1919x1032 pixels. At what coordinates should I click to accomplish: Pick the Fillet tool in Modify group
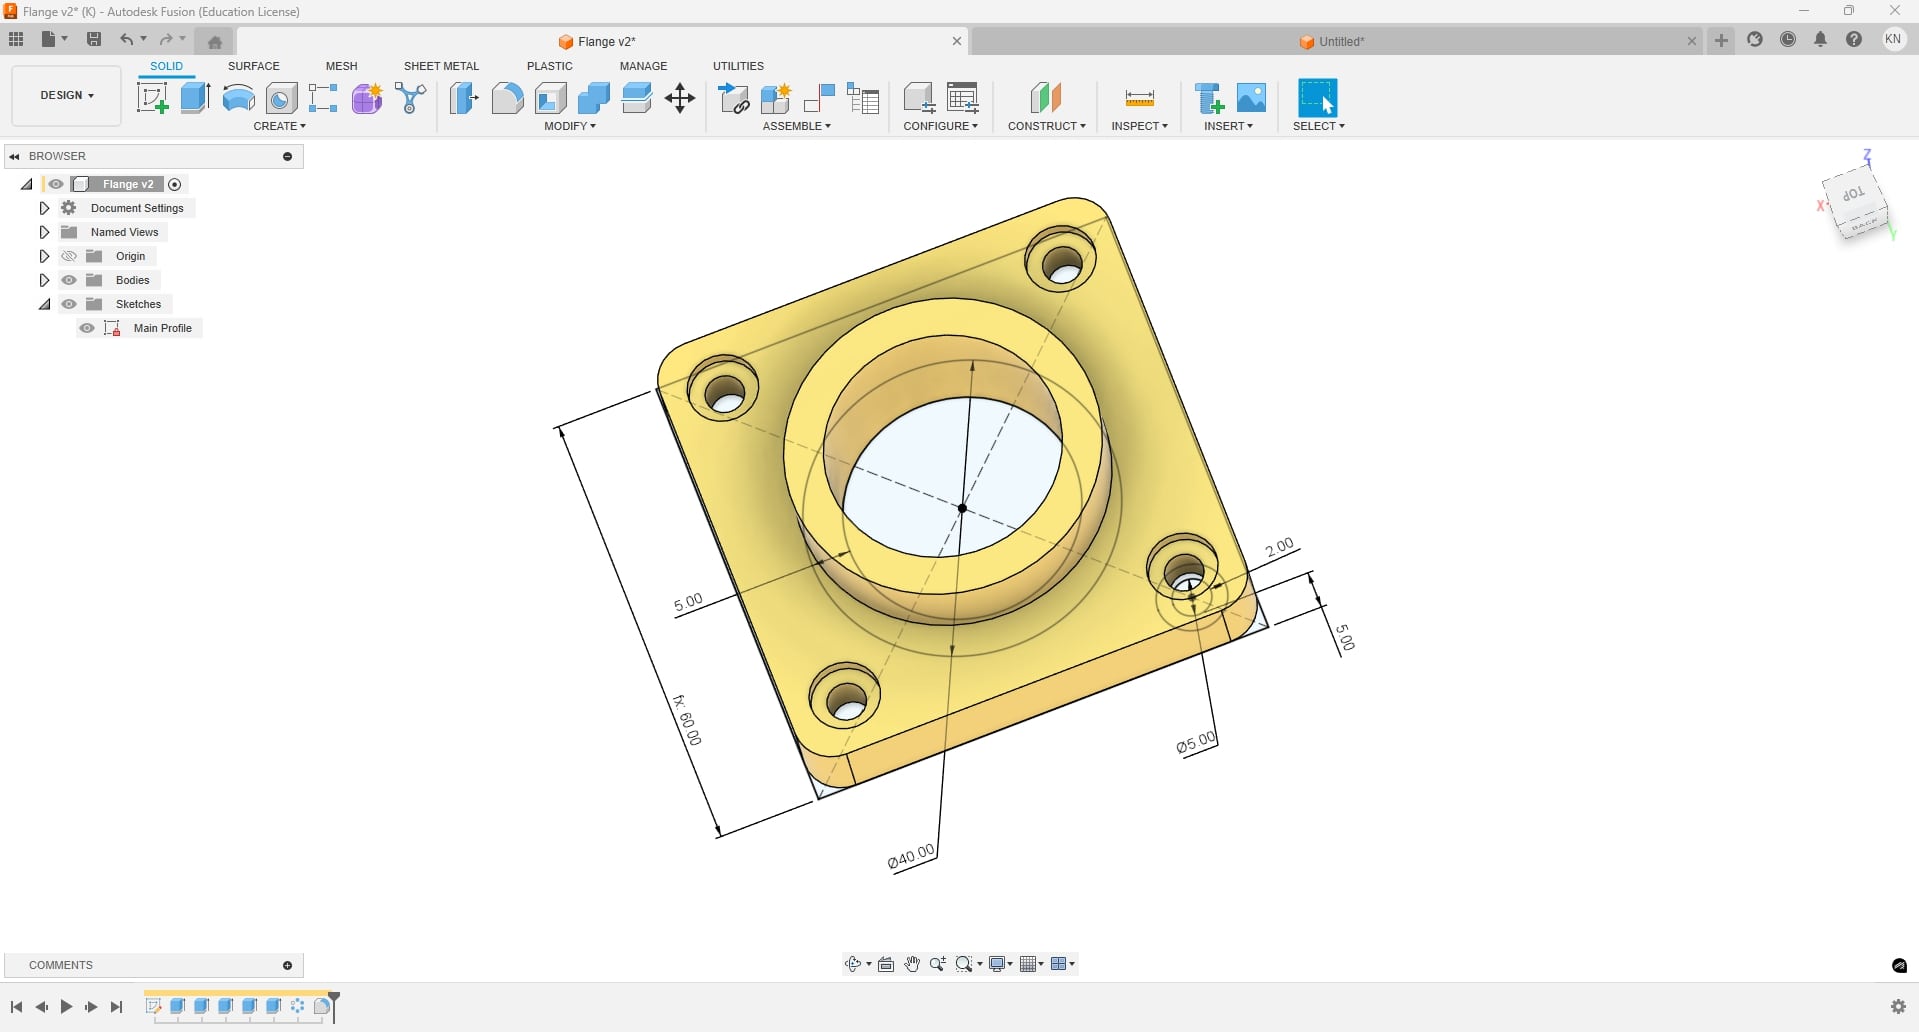pos(507,98)
